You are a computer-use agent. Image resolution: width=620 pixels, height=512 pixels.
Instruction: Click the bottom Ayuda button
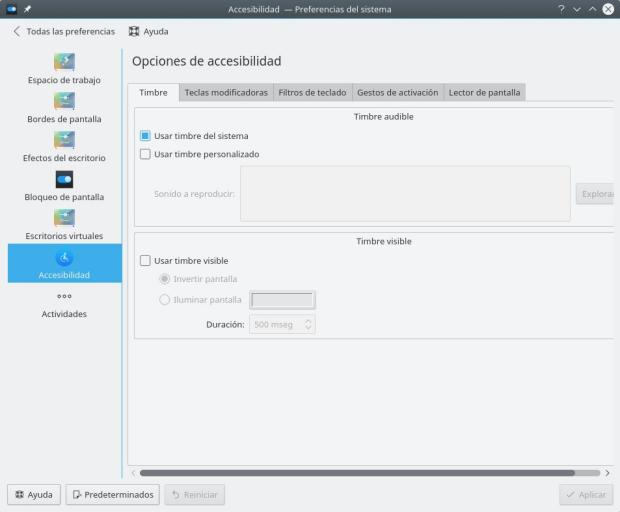34,494
